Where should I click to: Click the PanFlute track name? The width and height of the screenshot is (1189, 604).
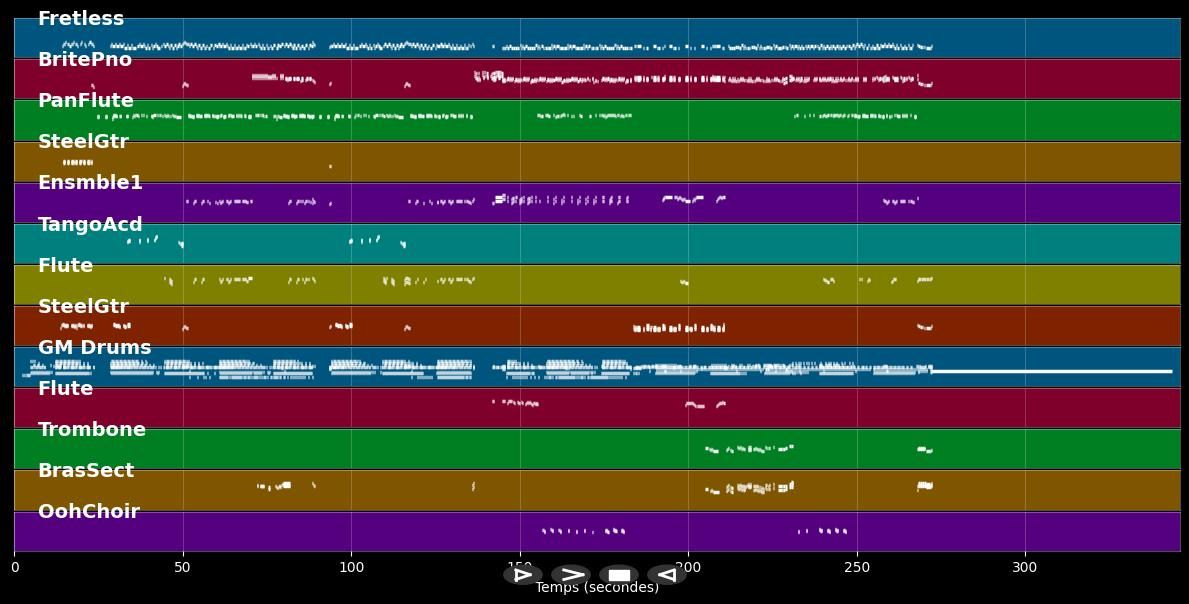tap(86, 101)
